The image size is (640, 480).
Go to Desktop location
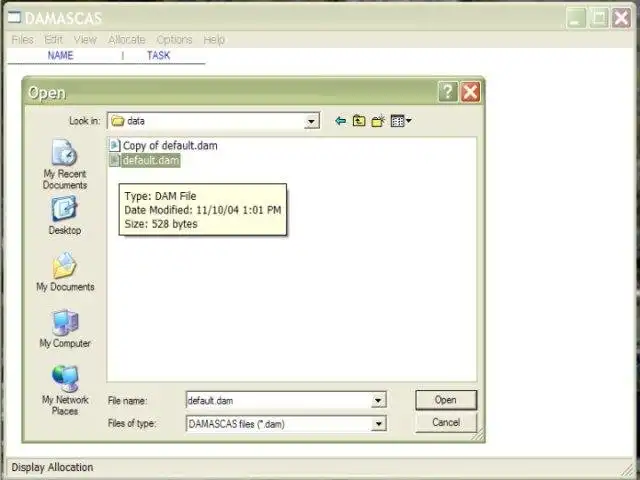[64, 216]
